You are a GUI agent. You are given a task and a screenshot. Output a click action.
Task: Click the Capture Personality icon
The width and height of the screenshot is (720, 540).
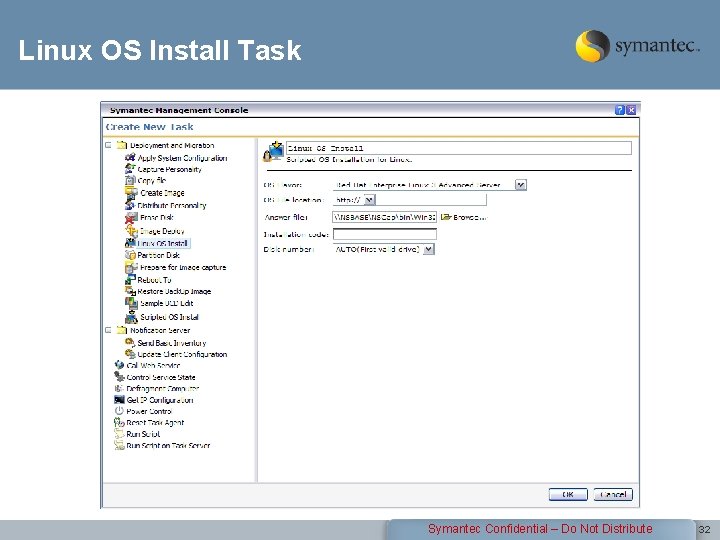point(130,169)
